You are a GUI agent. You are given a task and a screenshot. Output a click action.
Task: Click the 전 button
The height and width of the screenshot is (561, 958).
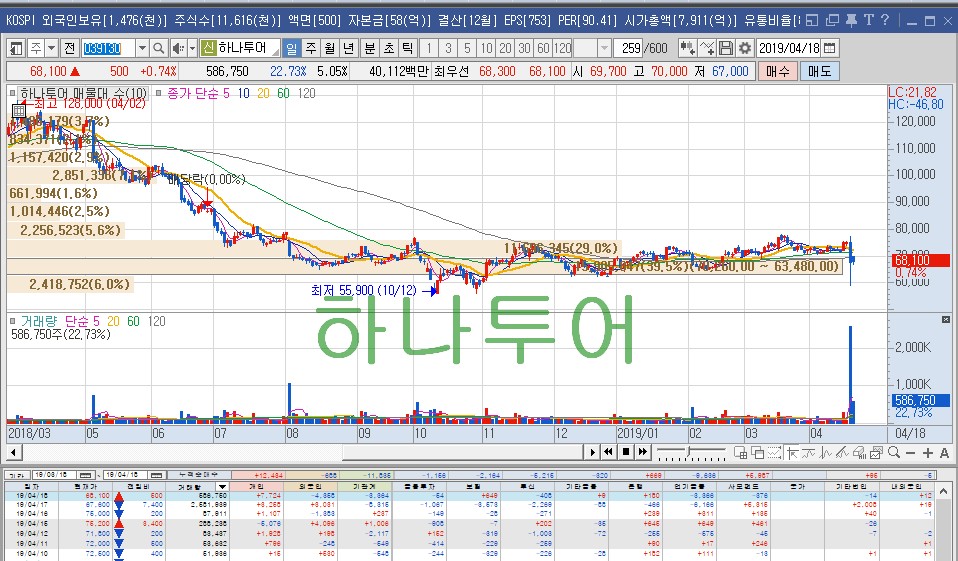[70, 48]
